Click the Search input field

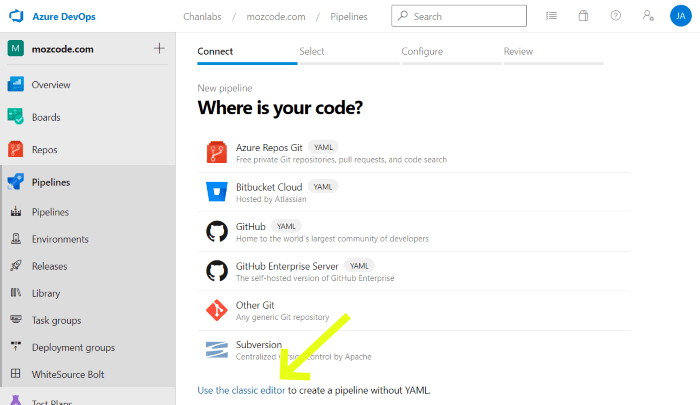point(468,16)
